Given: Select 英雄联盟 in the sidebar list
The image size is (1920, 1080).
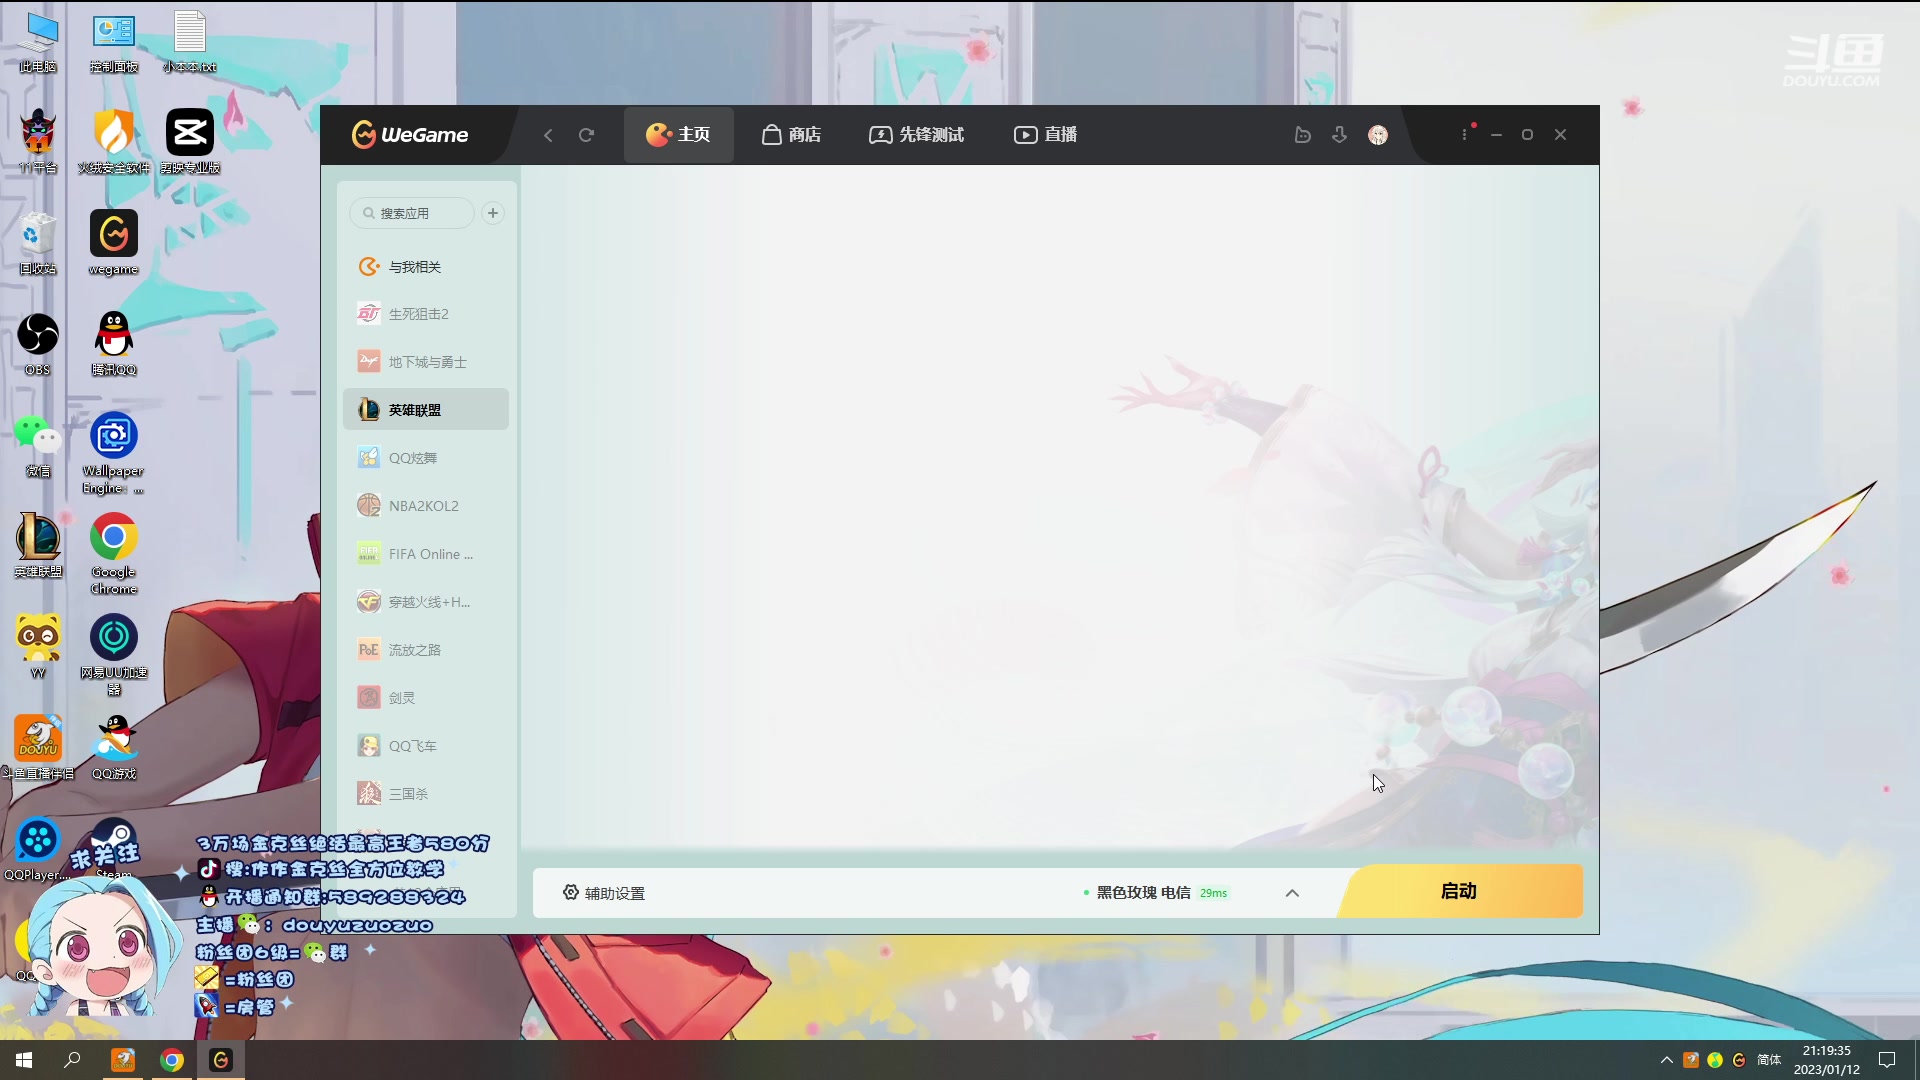Looking at the screenshot, I should [x=426, y=410].
